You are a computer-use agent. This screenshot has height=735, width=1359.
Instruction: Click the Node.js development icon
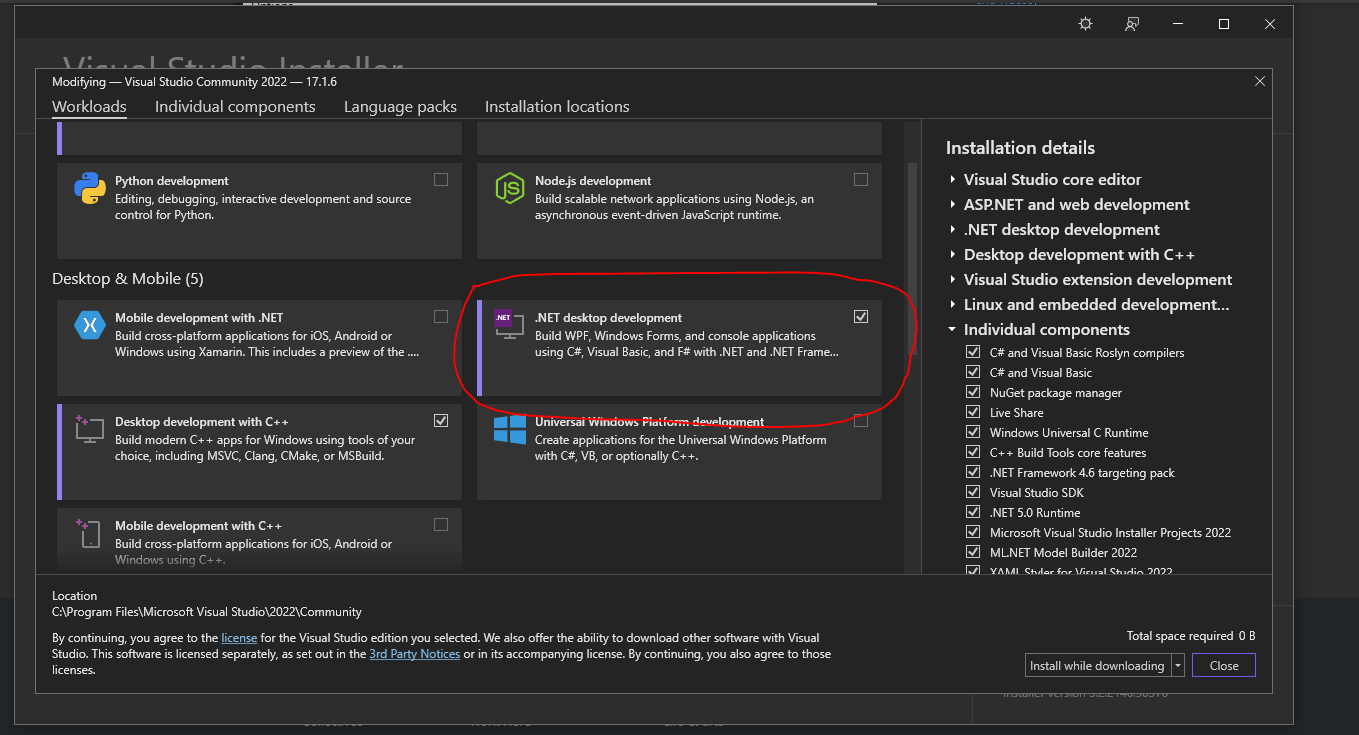pyautogui.click(x=510, y=188)
